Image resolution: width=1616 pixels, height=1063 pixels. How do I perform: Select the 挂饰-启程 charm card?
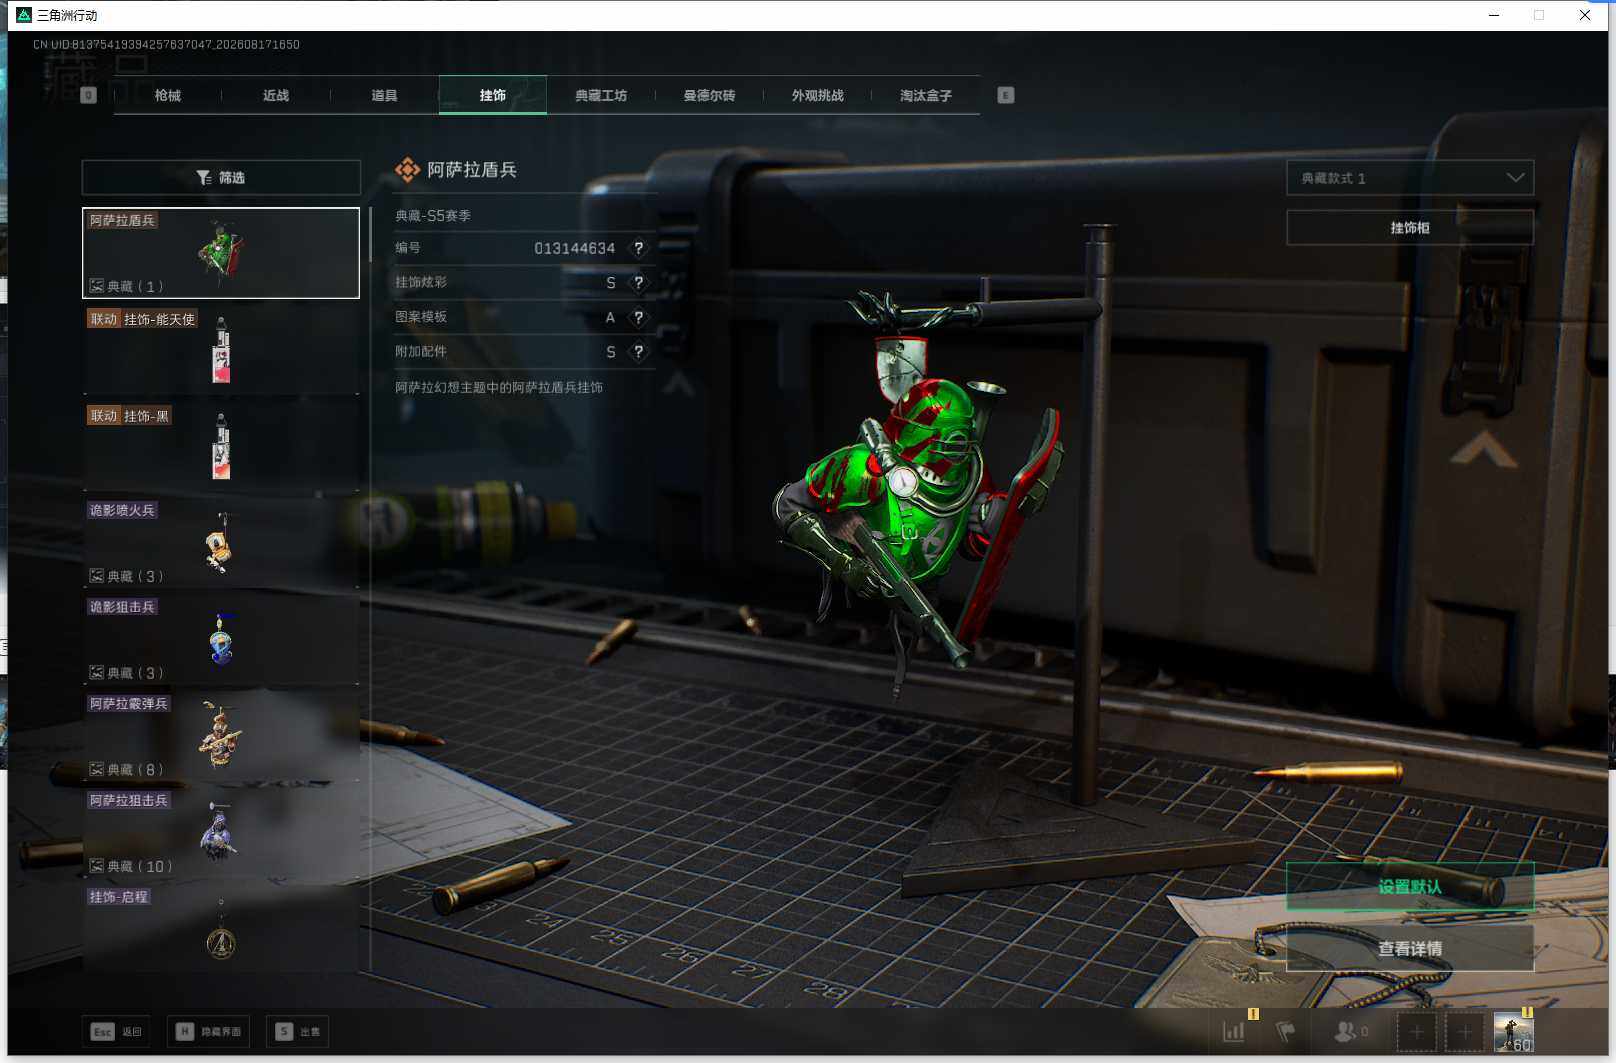point(221,929)
